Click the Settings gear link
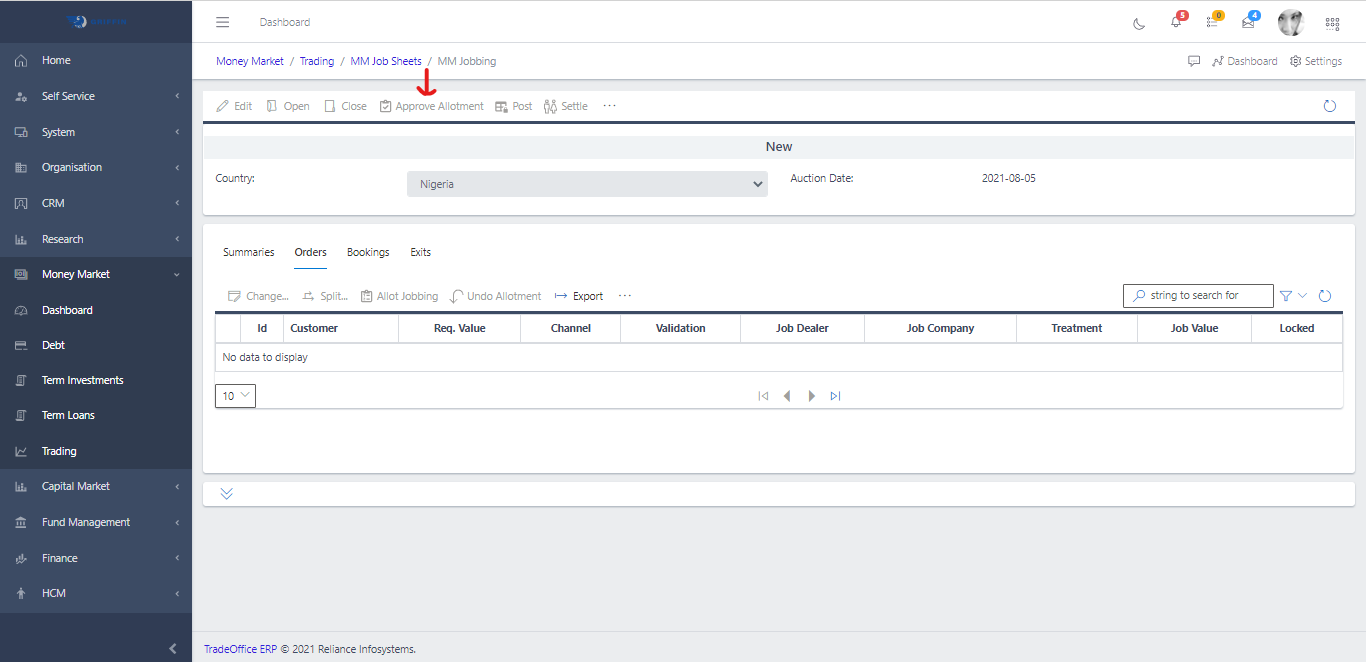Image resolution: width=1366 pixels, height=662 pixels. (1316, 61)
